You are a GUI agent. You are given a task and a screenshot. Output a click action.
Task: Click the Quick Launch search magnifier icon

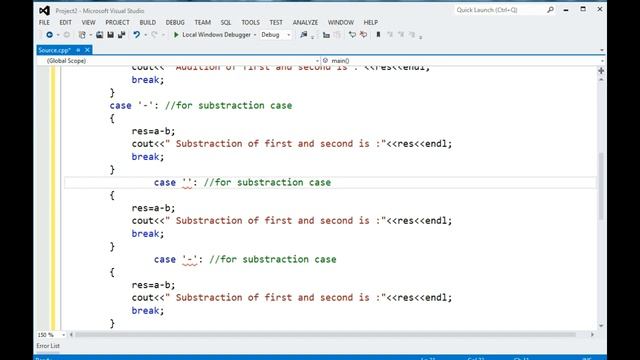[550, 9]
